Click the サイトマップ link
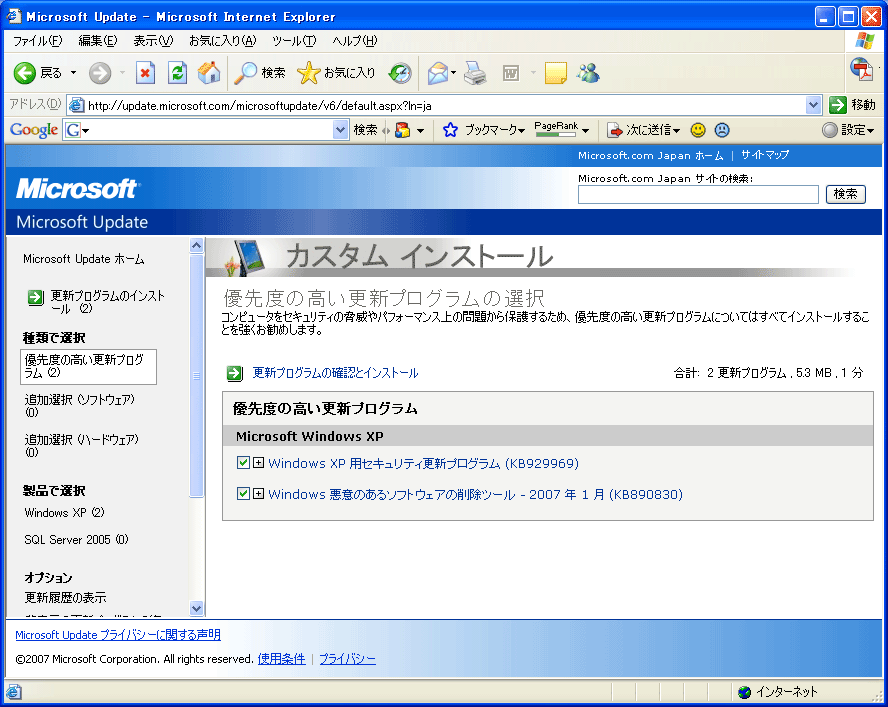The height and width of the screenshot is (707, 888). (765, 155)
